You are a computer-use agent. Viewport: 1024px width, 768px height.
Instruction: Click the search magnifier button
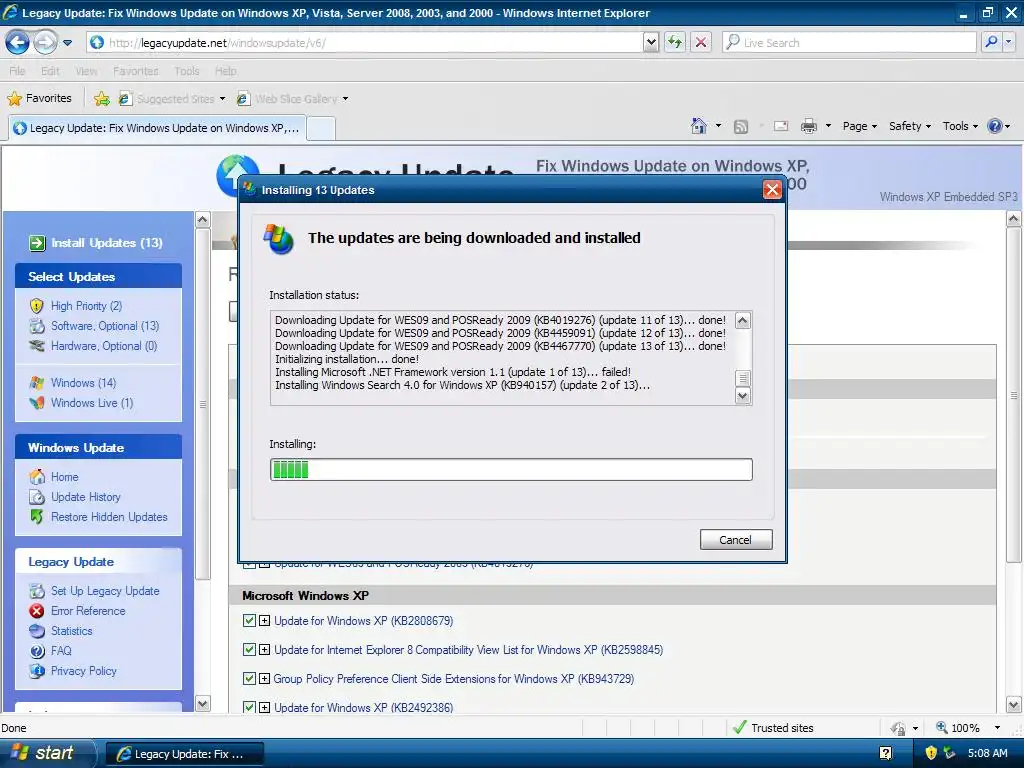tap(991, 43)
